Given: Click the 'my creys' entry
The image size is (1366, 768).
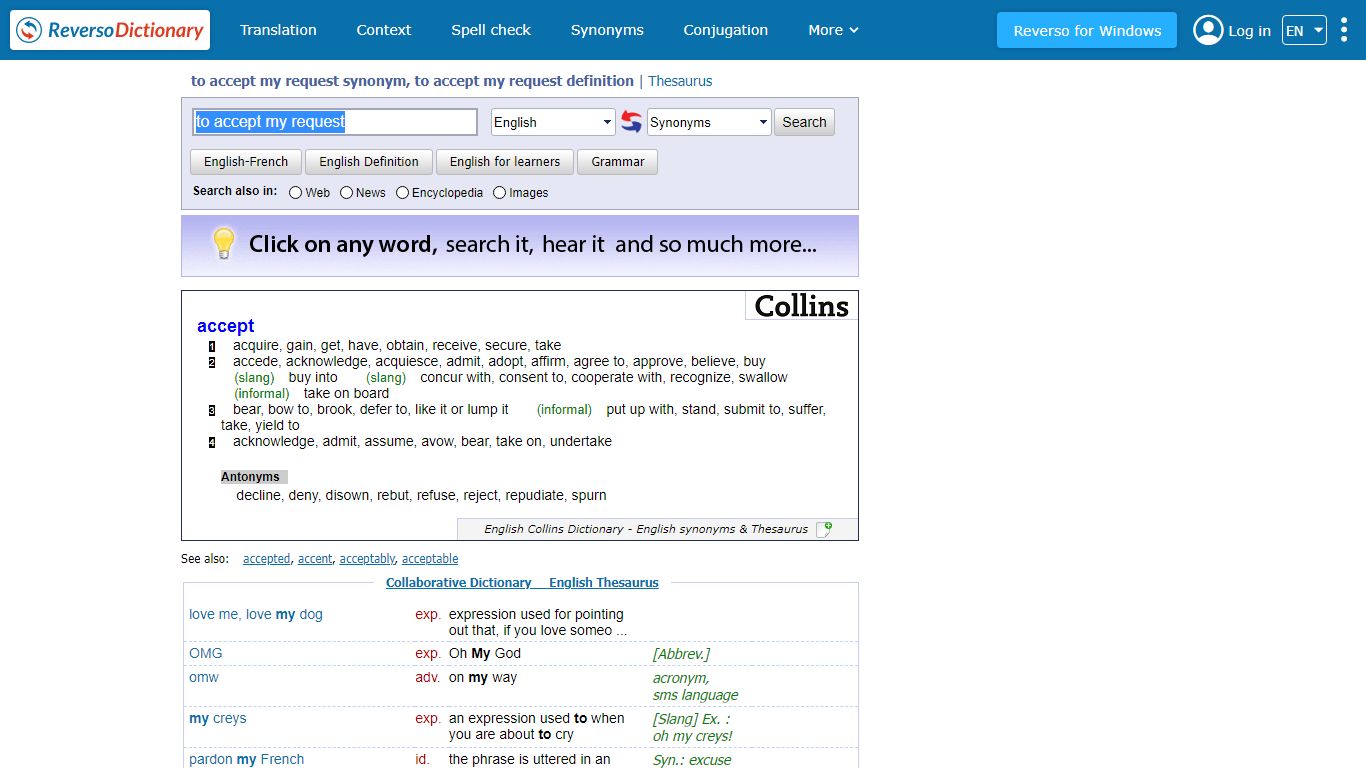Looking at the screenshot, I should [x=218, y=718].
